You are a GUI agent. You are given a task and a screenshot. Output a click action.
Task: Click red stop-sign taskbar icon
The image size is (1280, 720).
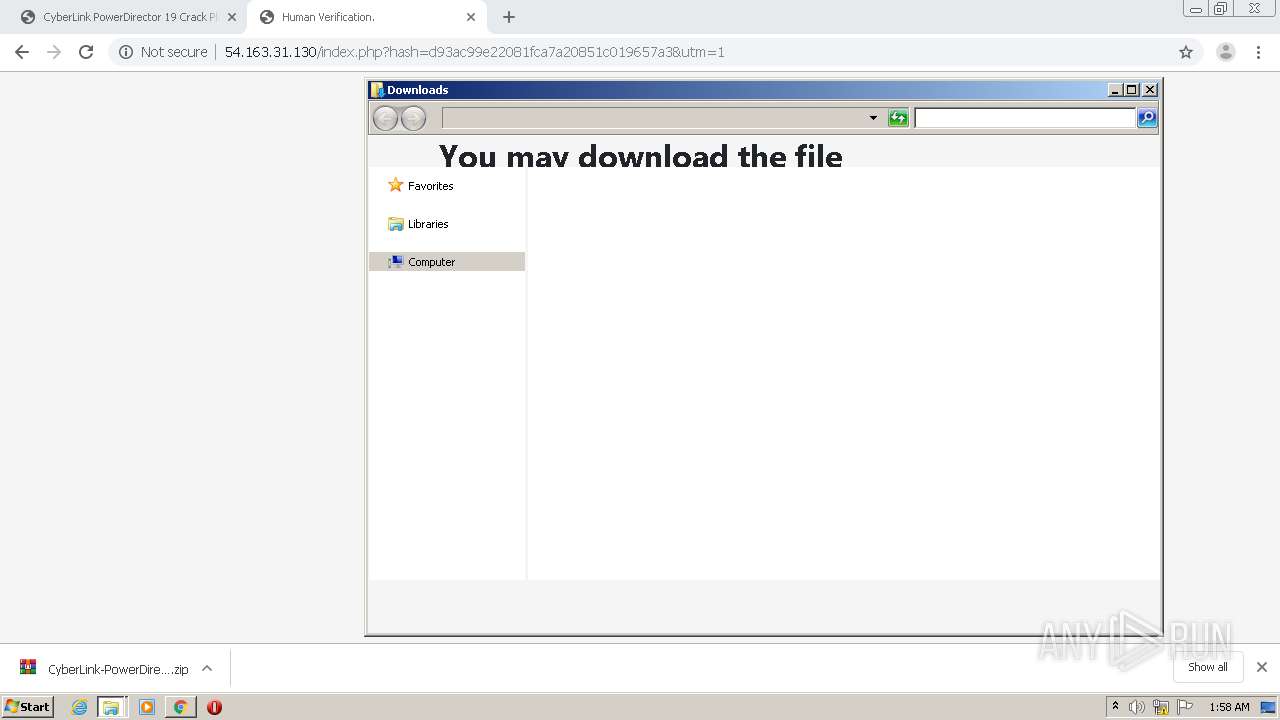pos(214,707)
